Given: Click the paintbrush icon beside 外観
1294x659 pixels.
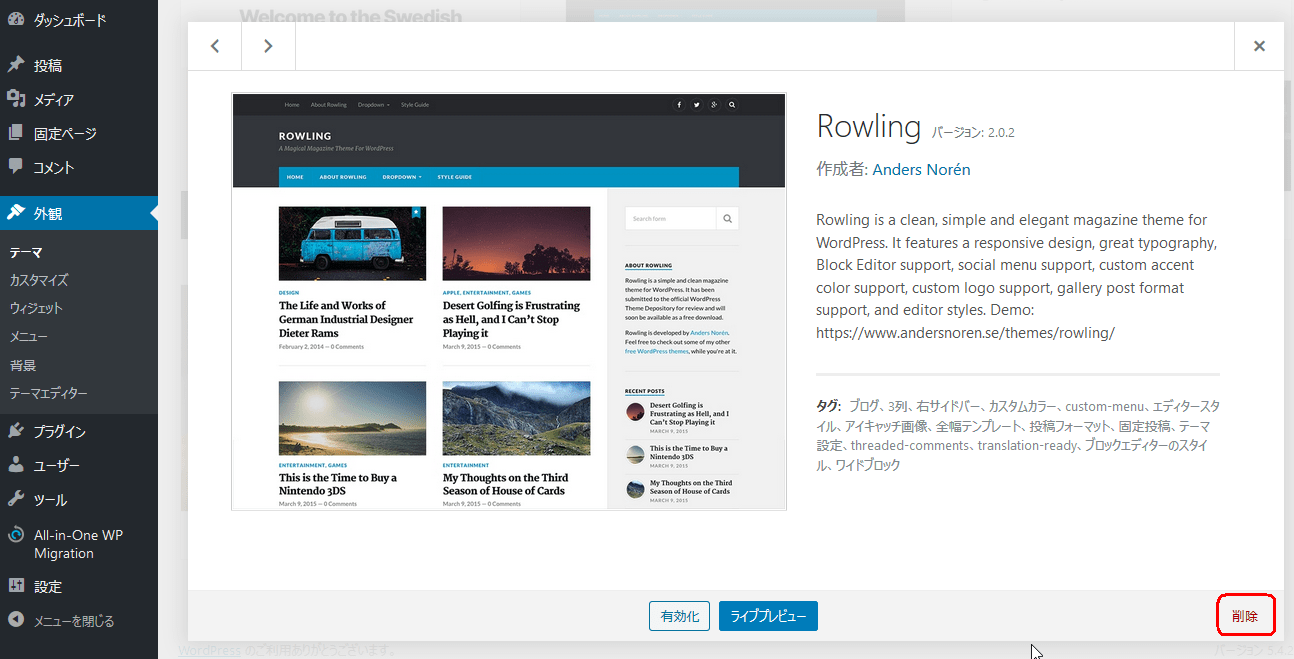Looking at the screenshot, I should (16, 213).
